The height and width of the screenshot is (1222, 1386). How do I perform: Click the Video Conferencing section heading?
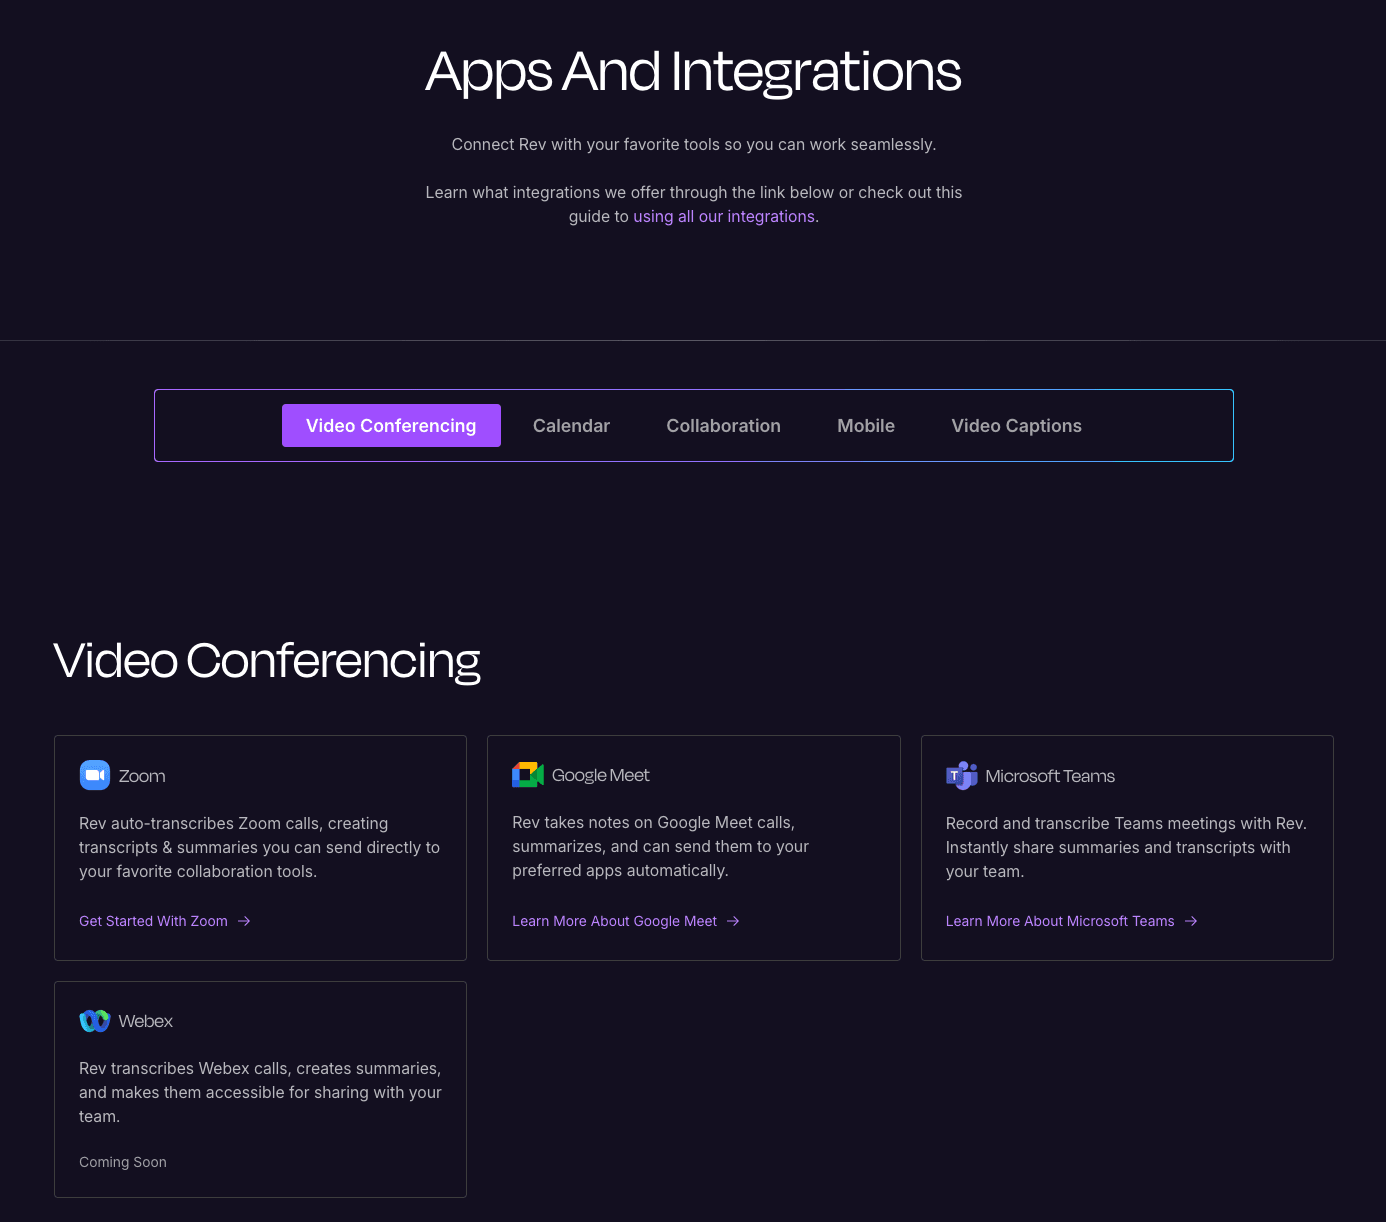[x=267, y=661]
